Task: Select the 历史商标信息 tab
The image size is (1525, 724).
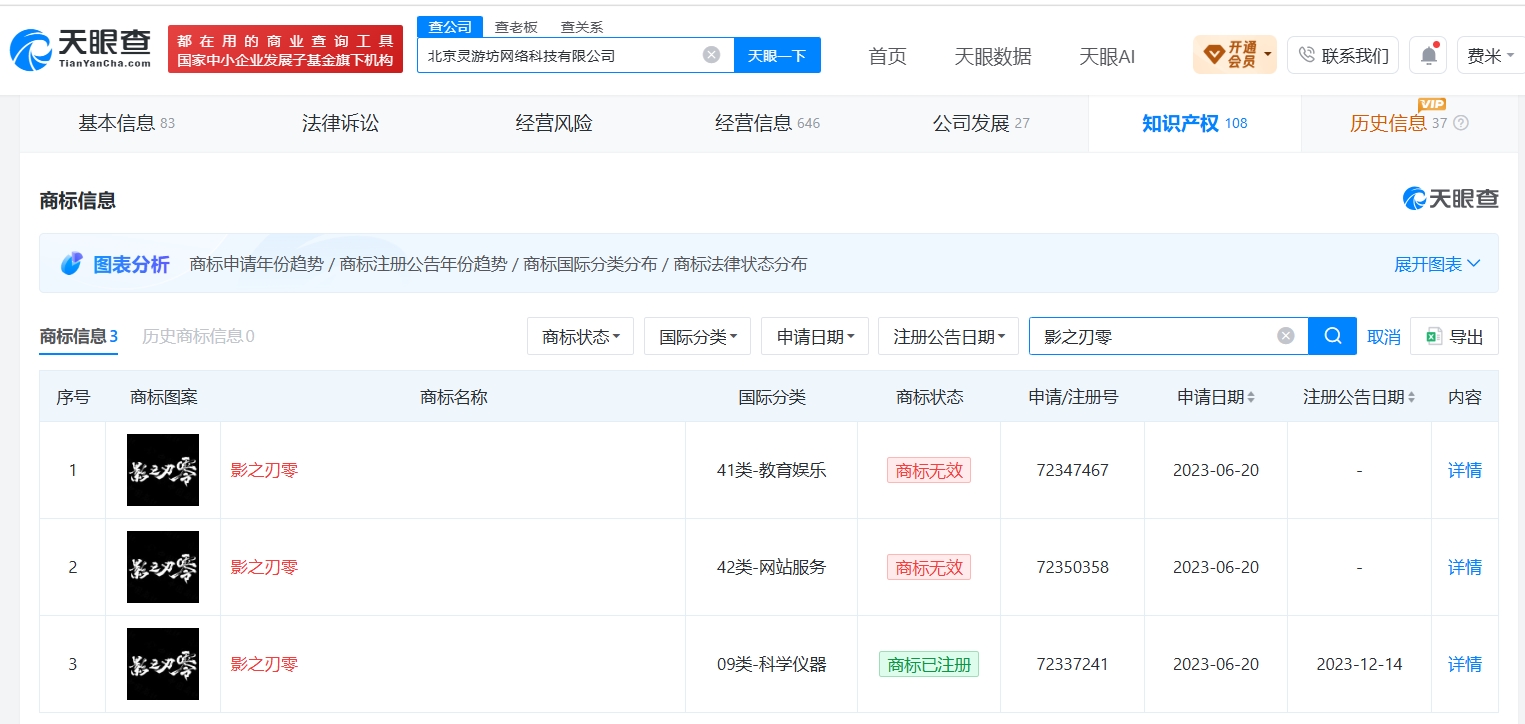Action: pos(198,336)
